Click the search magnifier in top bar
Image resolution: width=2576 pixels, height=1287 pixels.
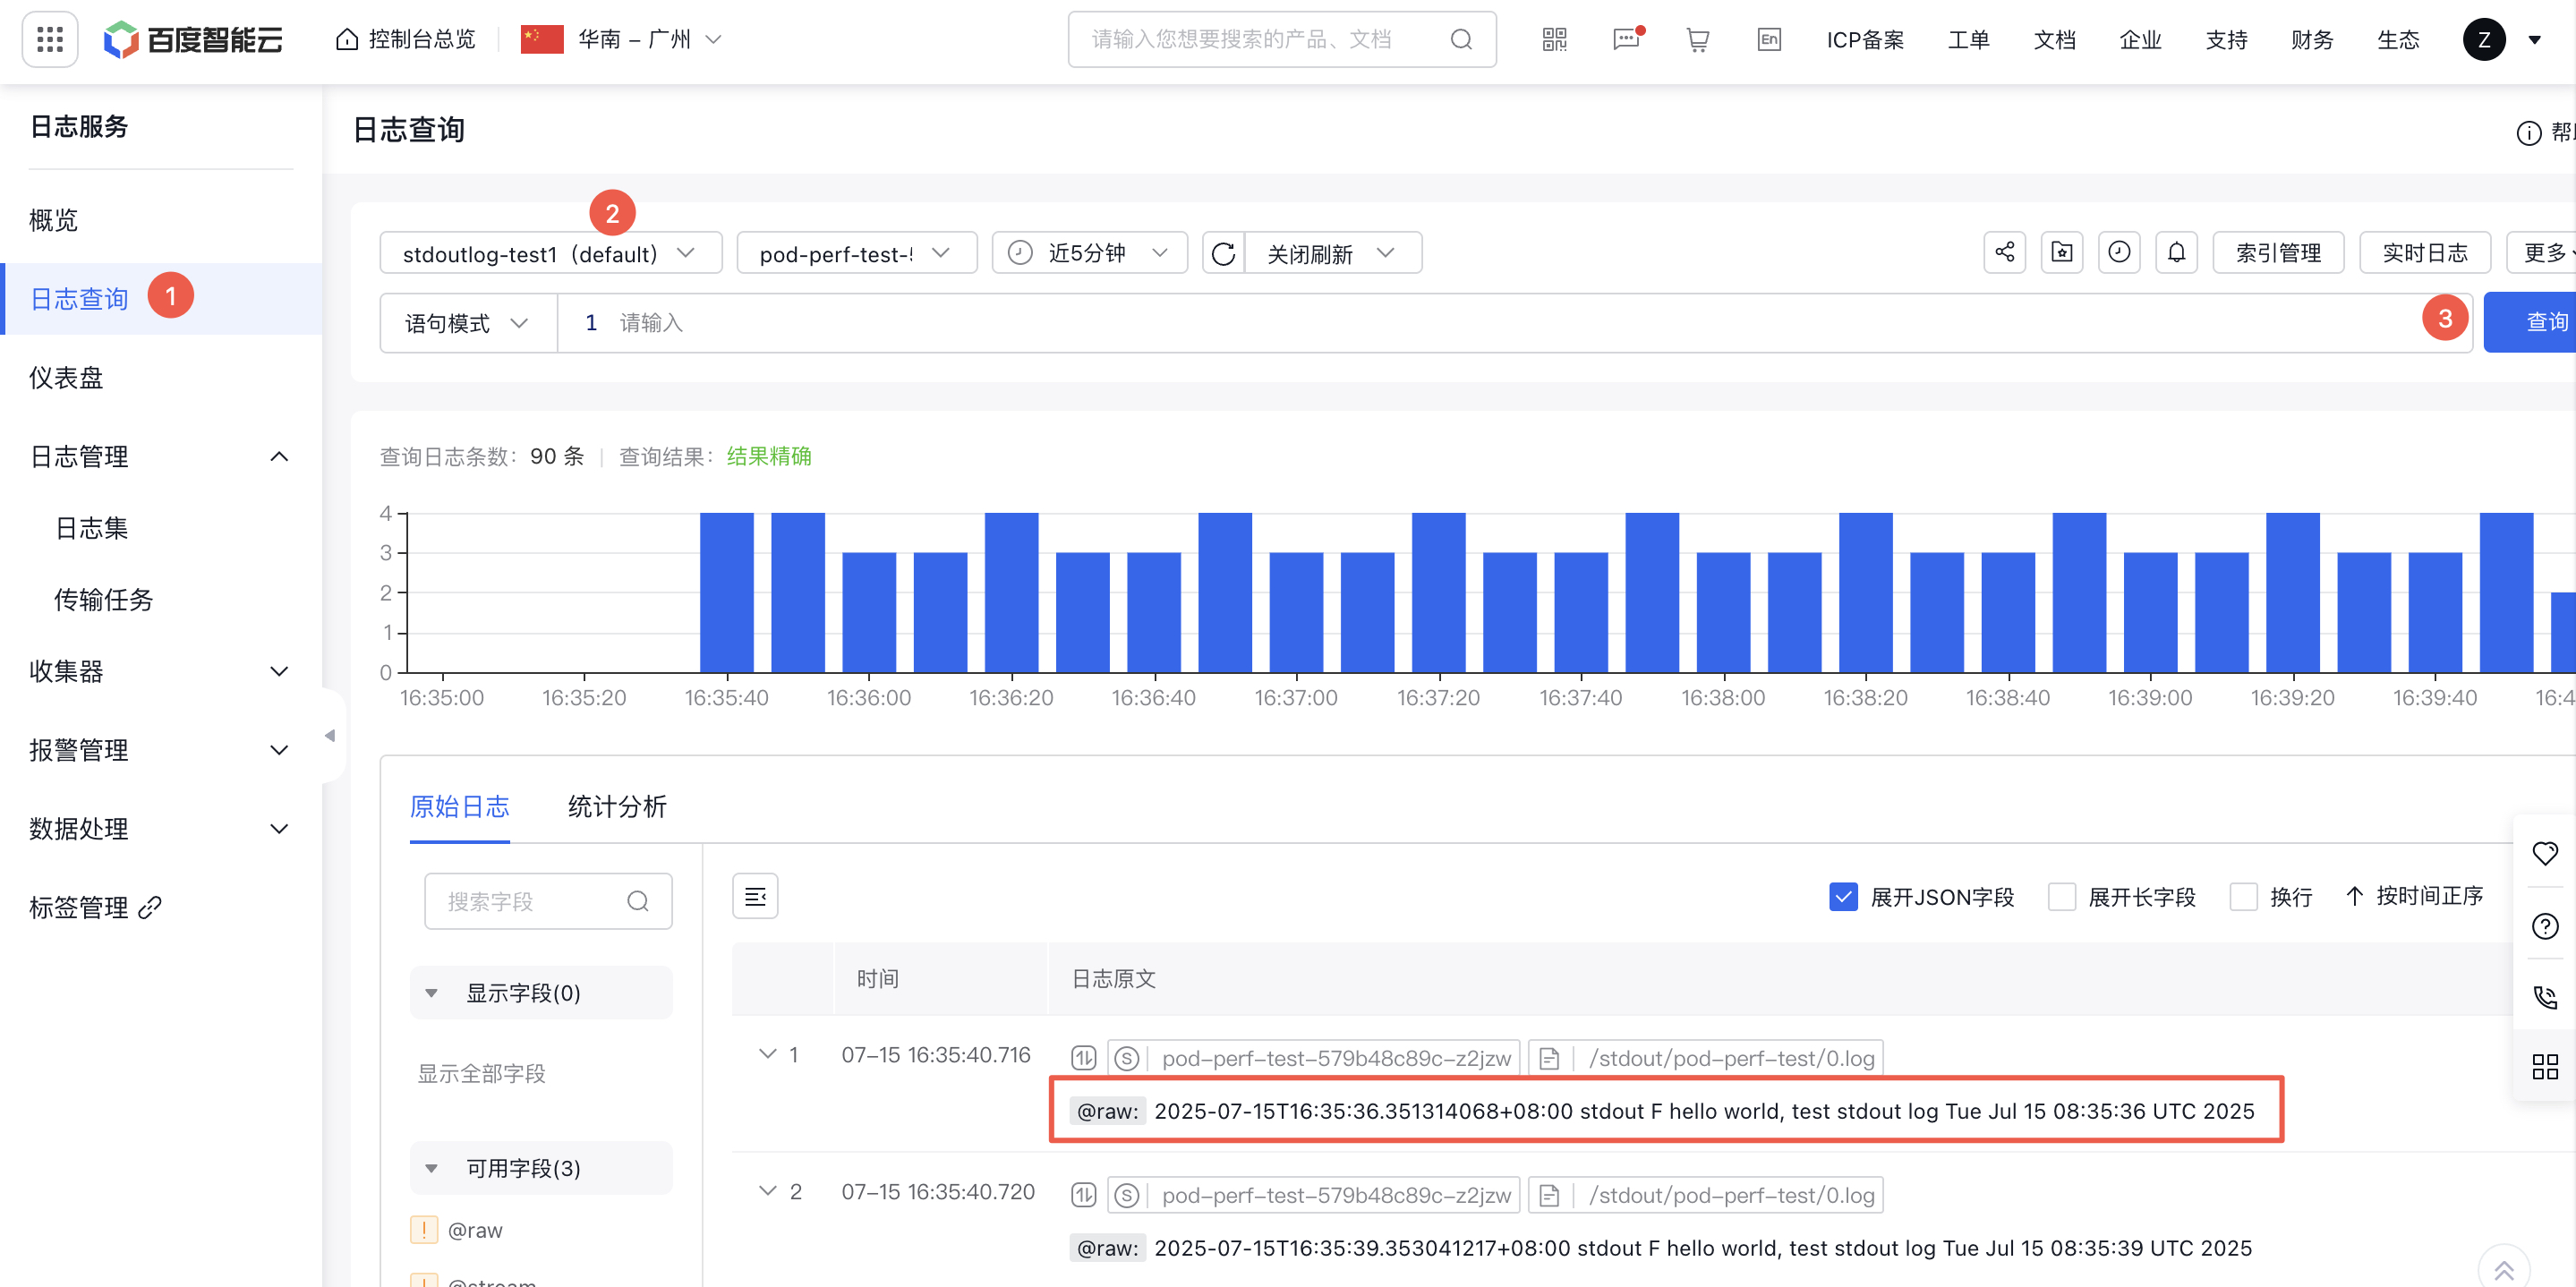click(1461, 40)
